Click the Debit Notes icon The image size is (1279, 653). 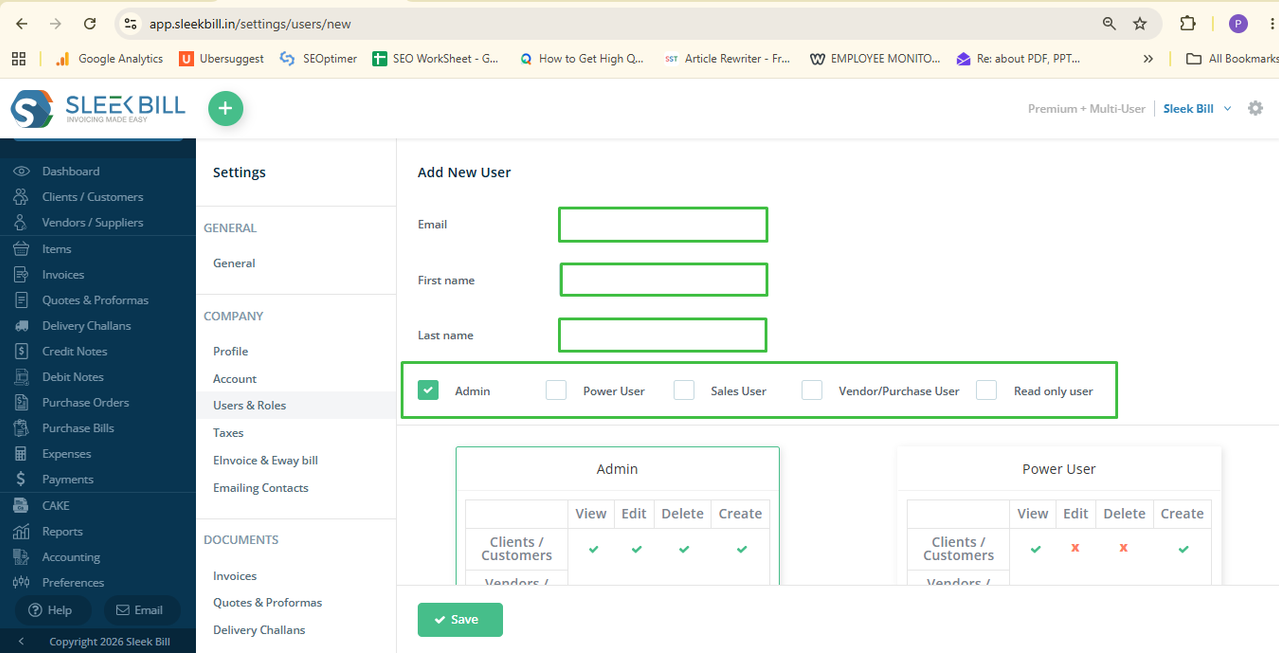tap(21, 377)
